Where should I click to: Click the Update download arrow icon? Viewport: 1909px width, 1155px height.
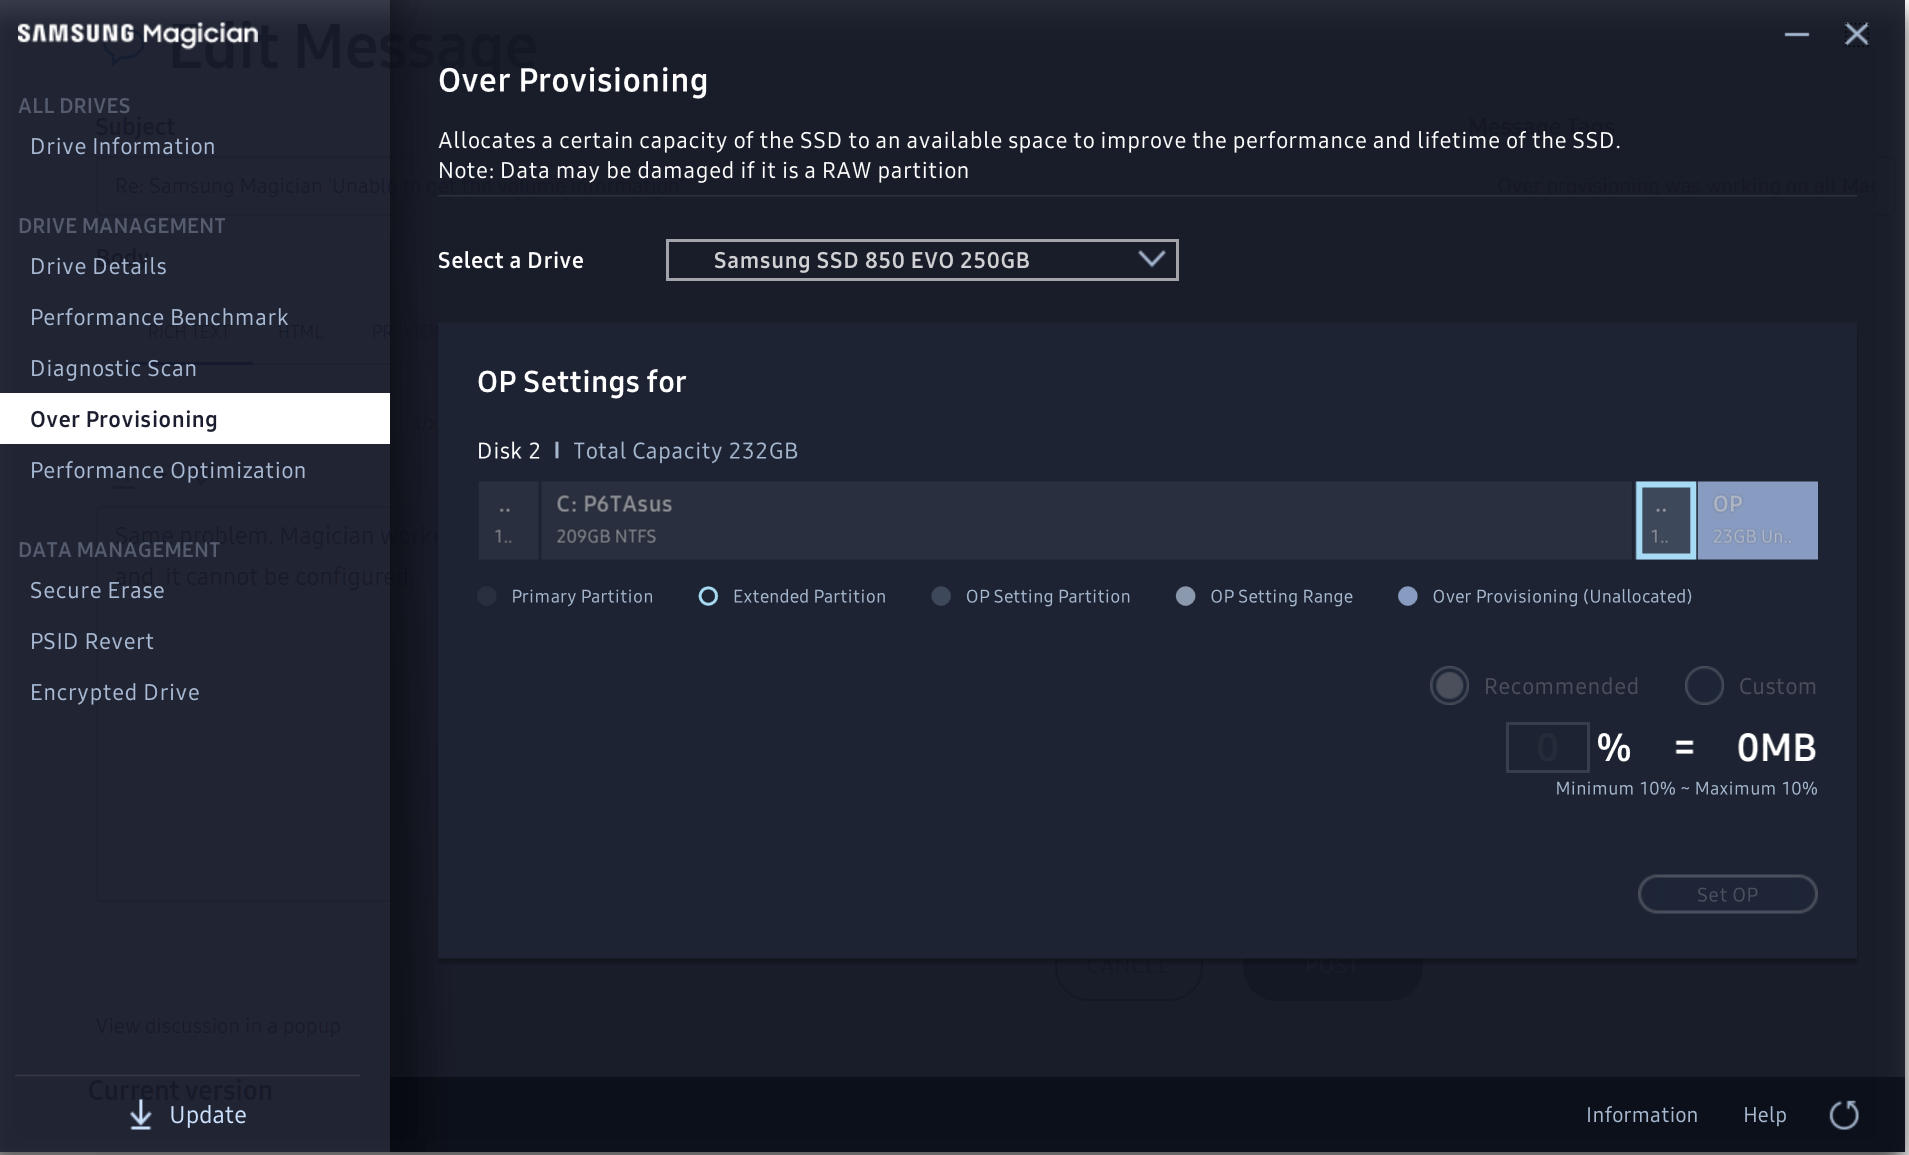[x=141, y=1115]
